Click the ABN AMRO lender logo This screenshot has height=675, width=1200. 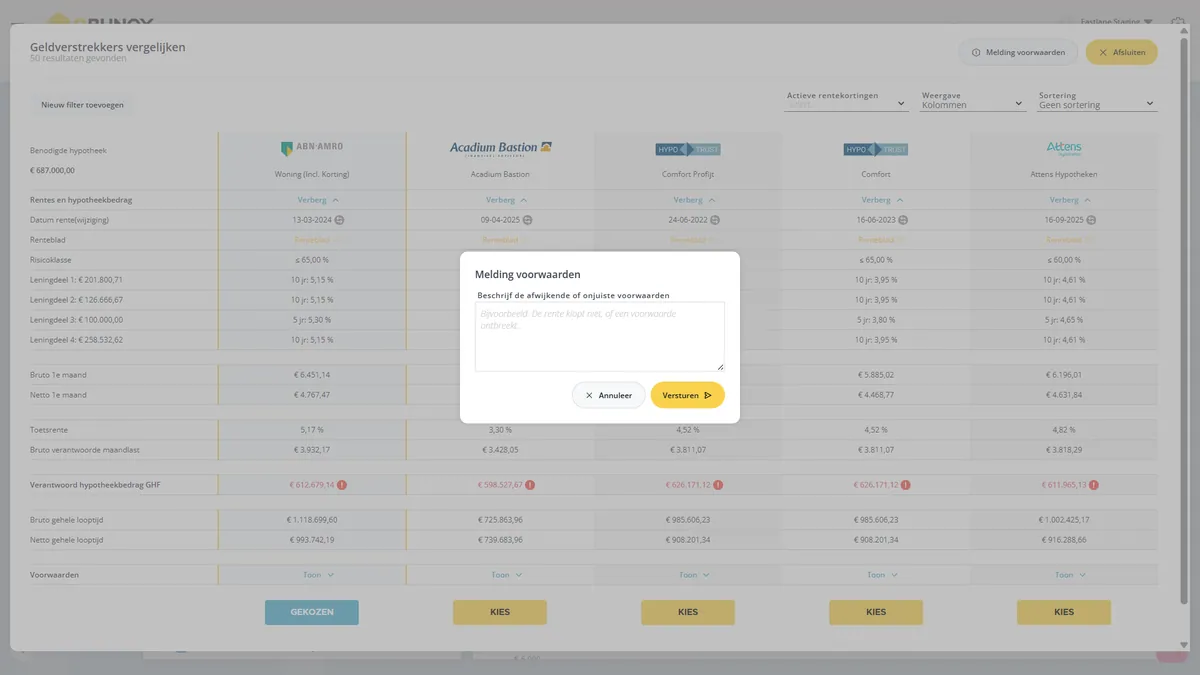(x=312, y=149)
